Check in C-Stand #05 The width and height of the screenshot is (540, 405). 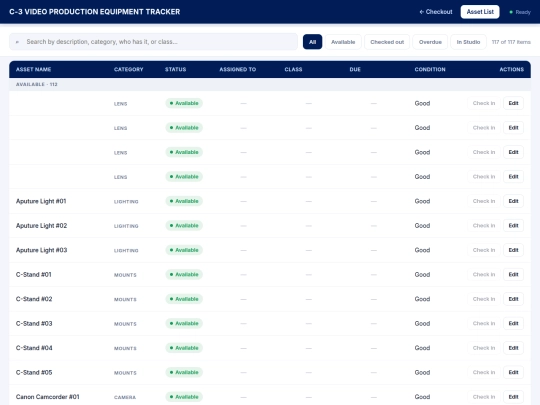pyautogui.click(x=484, y=372)
